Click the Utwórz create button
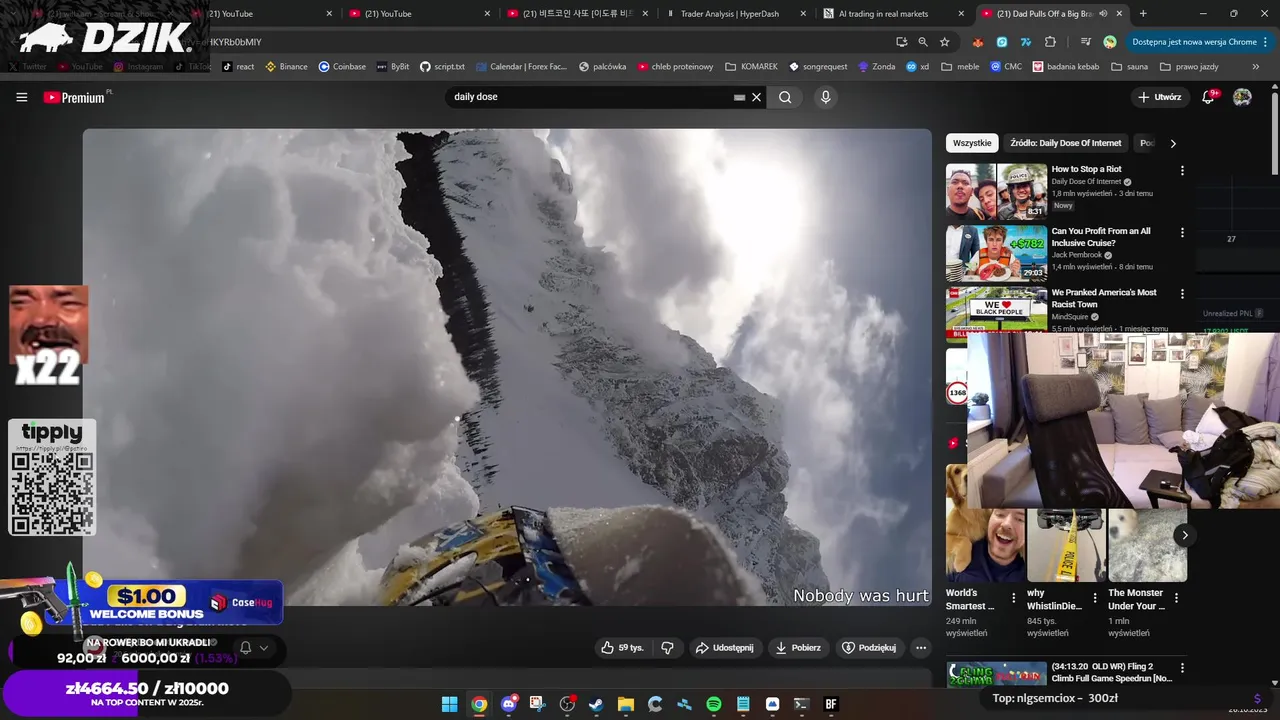The width and height of the screenshot is (1280, 720). [x=1159, y=97]
